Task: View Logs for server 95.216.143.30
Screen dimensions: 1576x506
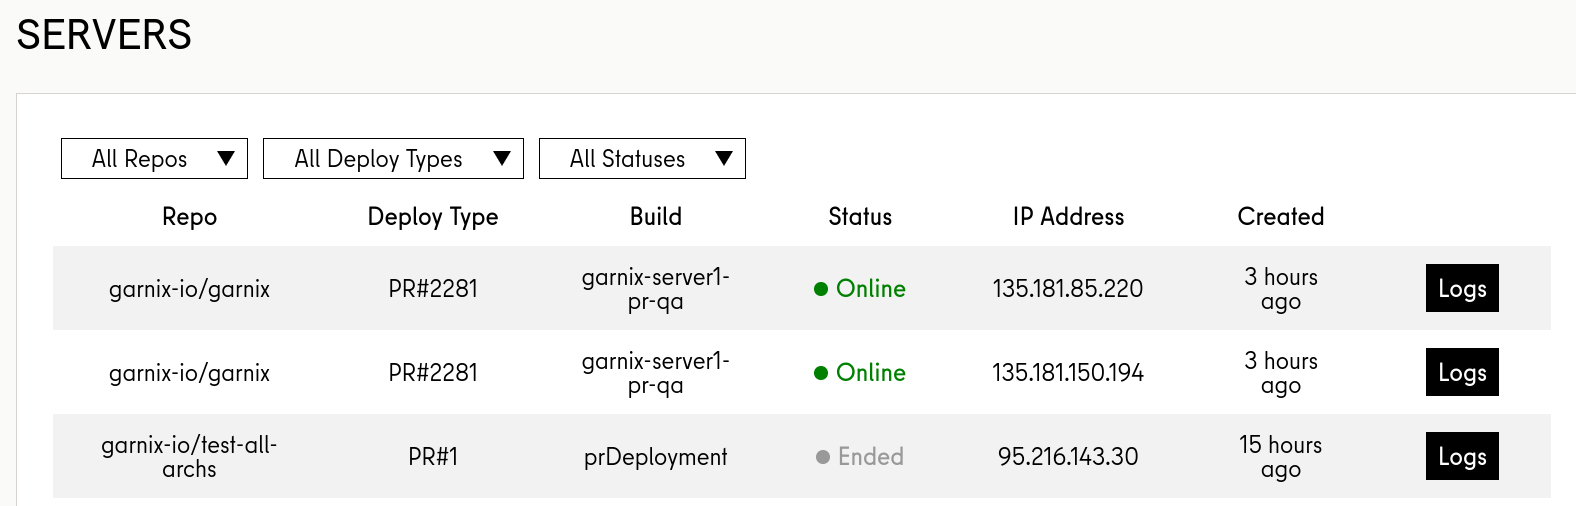Action: (x=1462, y=456)
